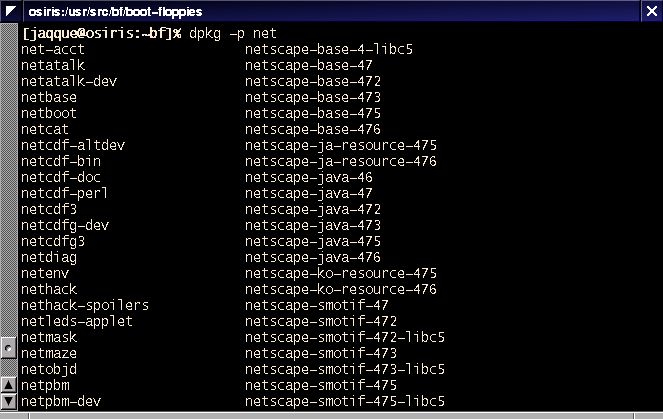Click the netscape-ja-resource-476 entry

(x=341, y=162)
